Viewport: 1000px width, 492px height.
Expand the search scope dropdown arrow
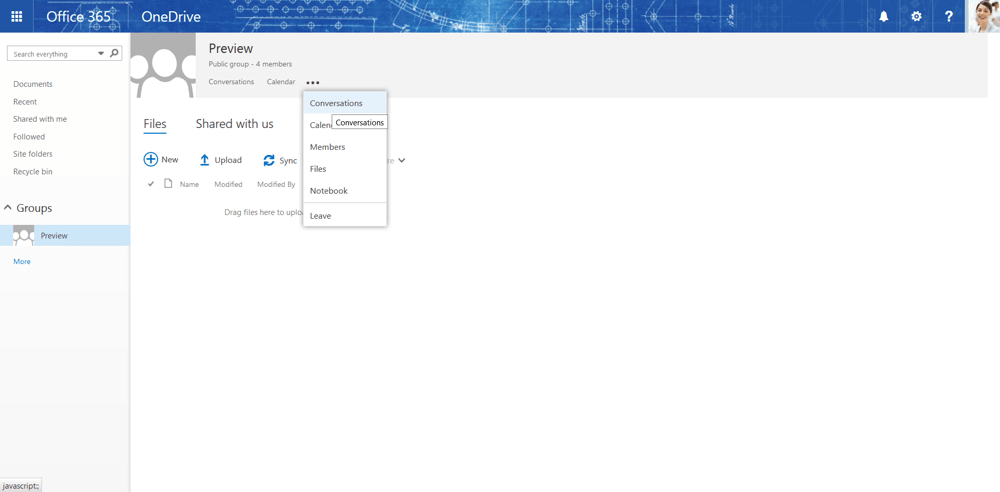(x=101, y=54)
